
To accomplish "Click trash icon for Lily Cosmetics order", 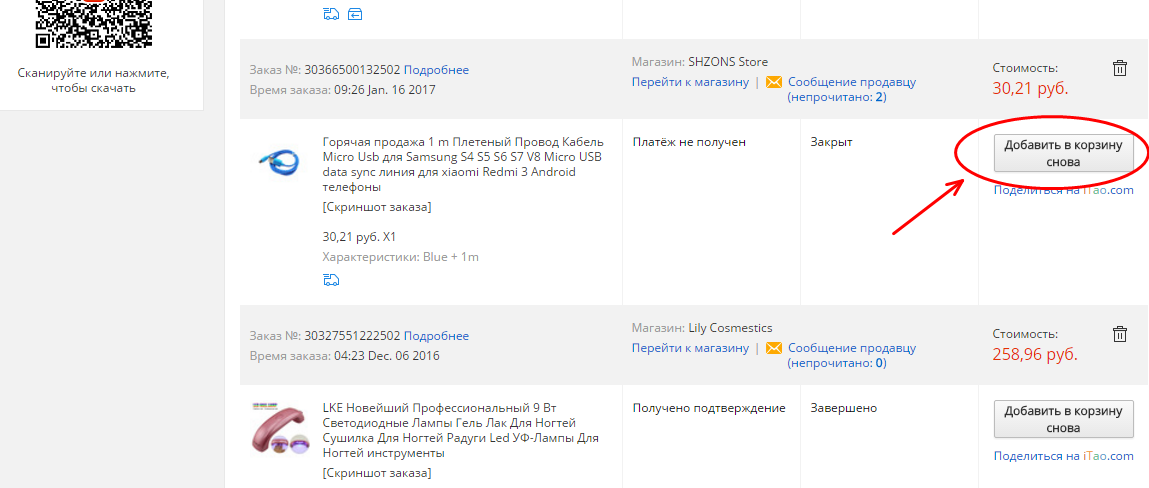I will pos(1120,335).
